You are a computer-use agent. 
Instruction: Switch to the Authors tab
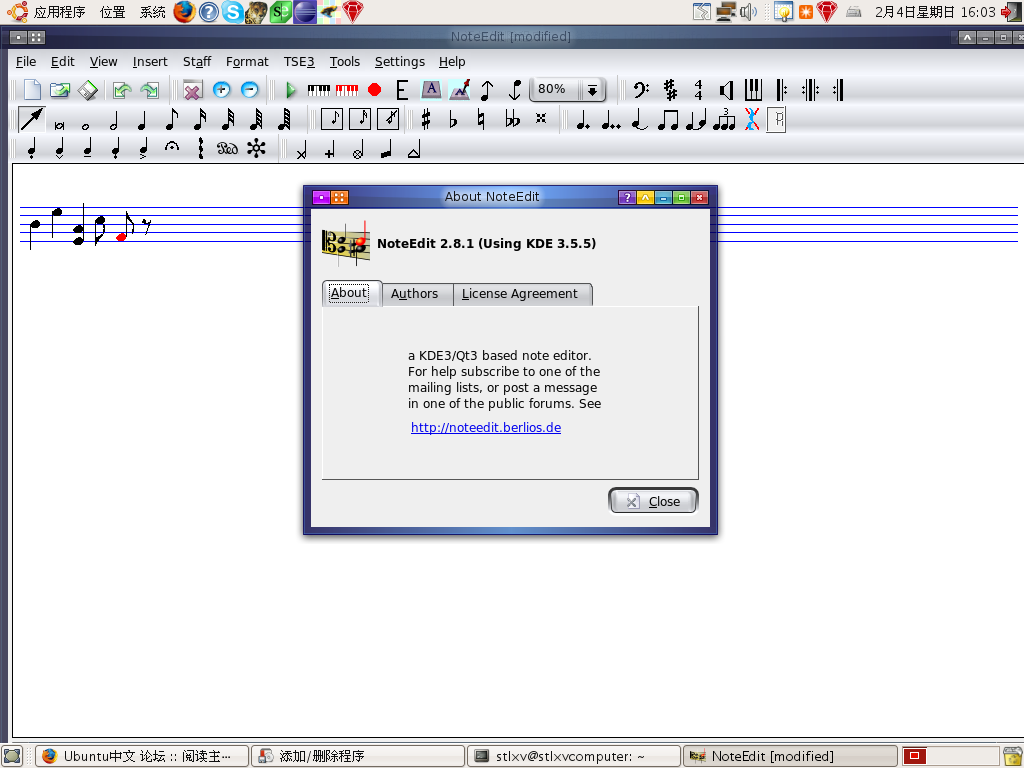(415, 294)
